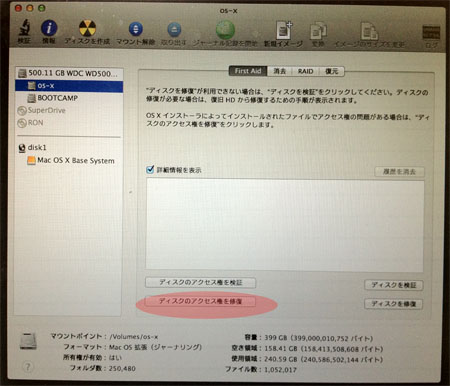Open the RAID tab
This screenshot has width=450, height=386.
click(305, 71)
